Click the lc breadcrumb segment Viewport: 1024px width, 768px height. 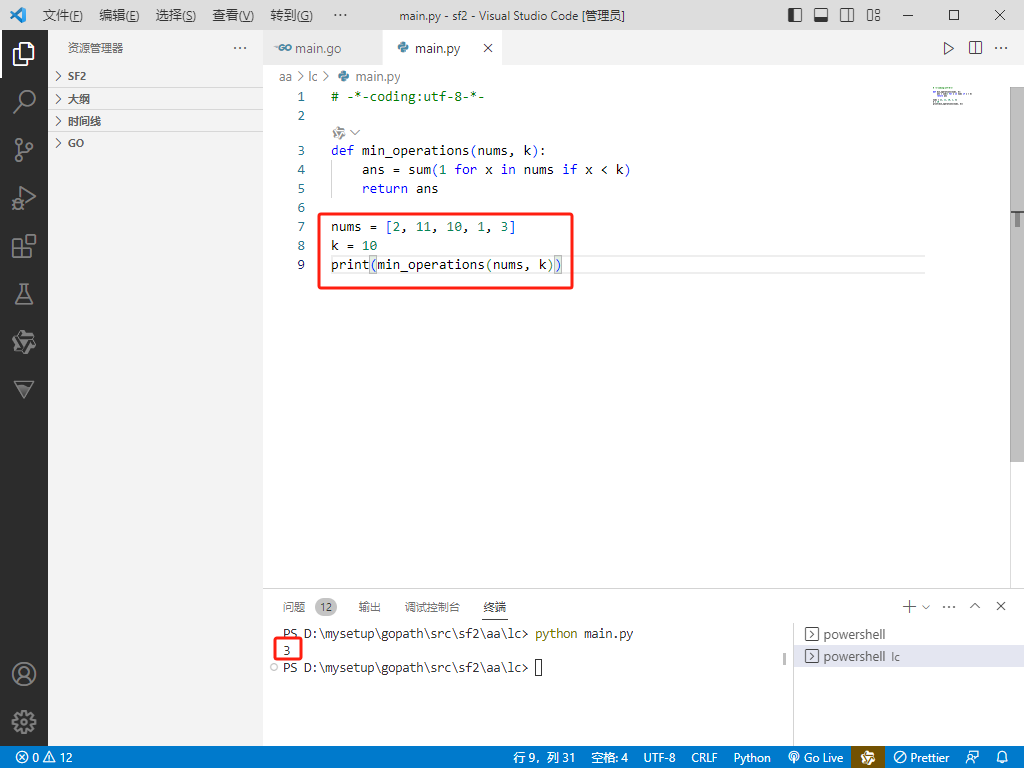click(x=313, y=76)
